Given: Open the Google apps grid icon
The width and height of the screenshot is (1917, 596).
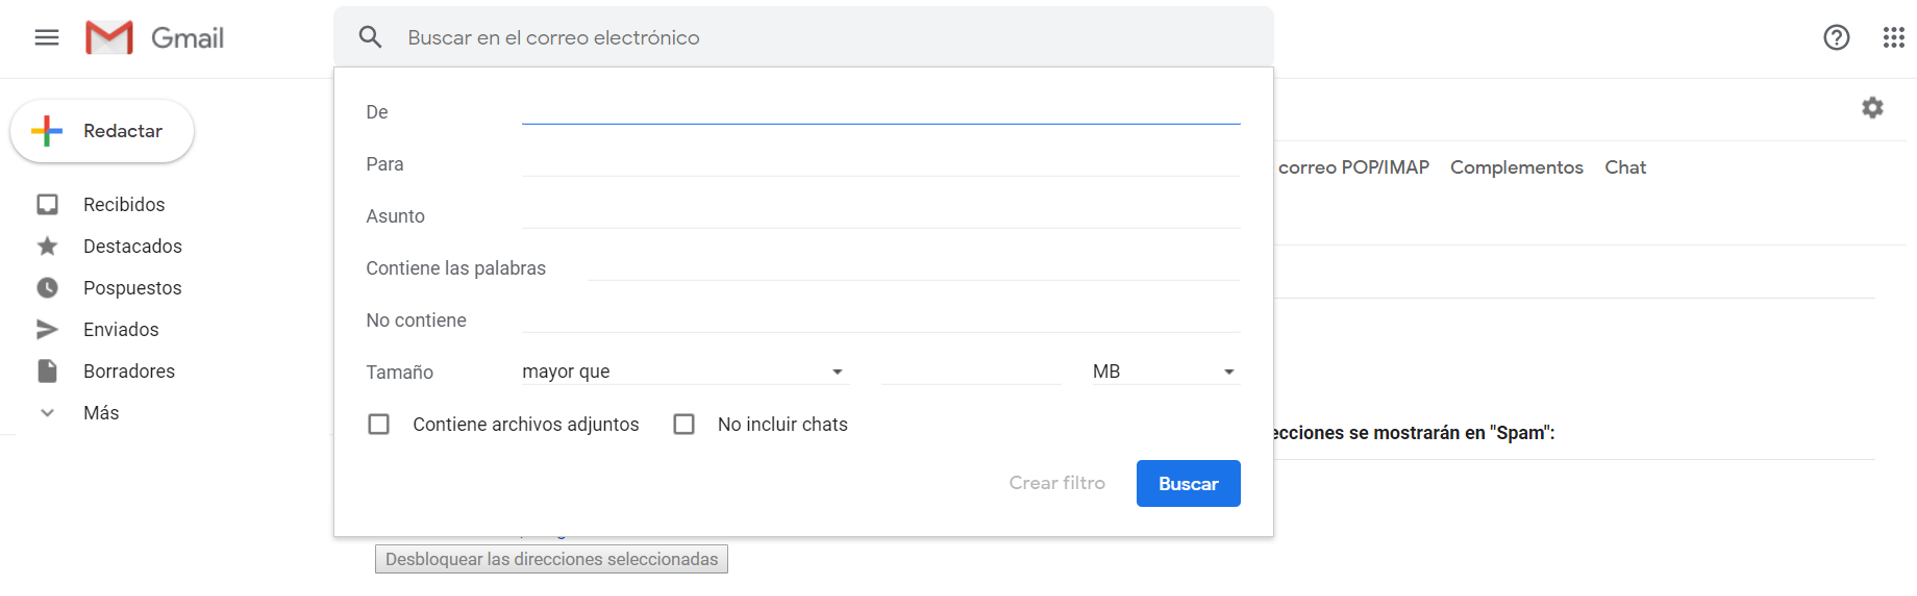Looking at the screenshot, I should (1893, 38).
